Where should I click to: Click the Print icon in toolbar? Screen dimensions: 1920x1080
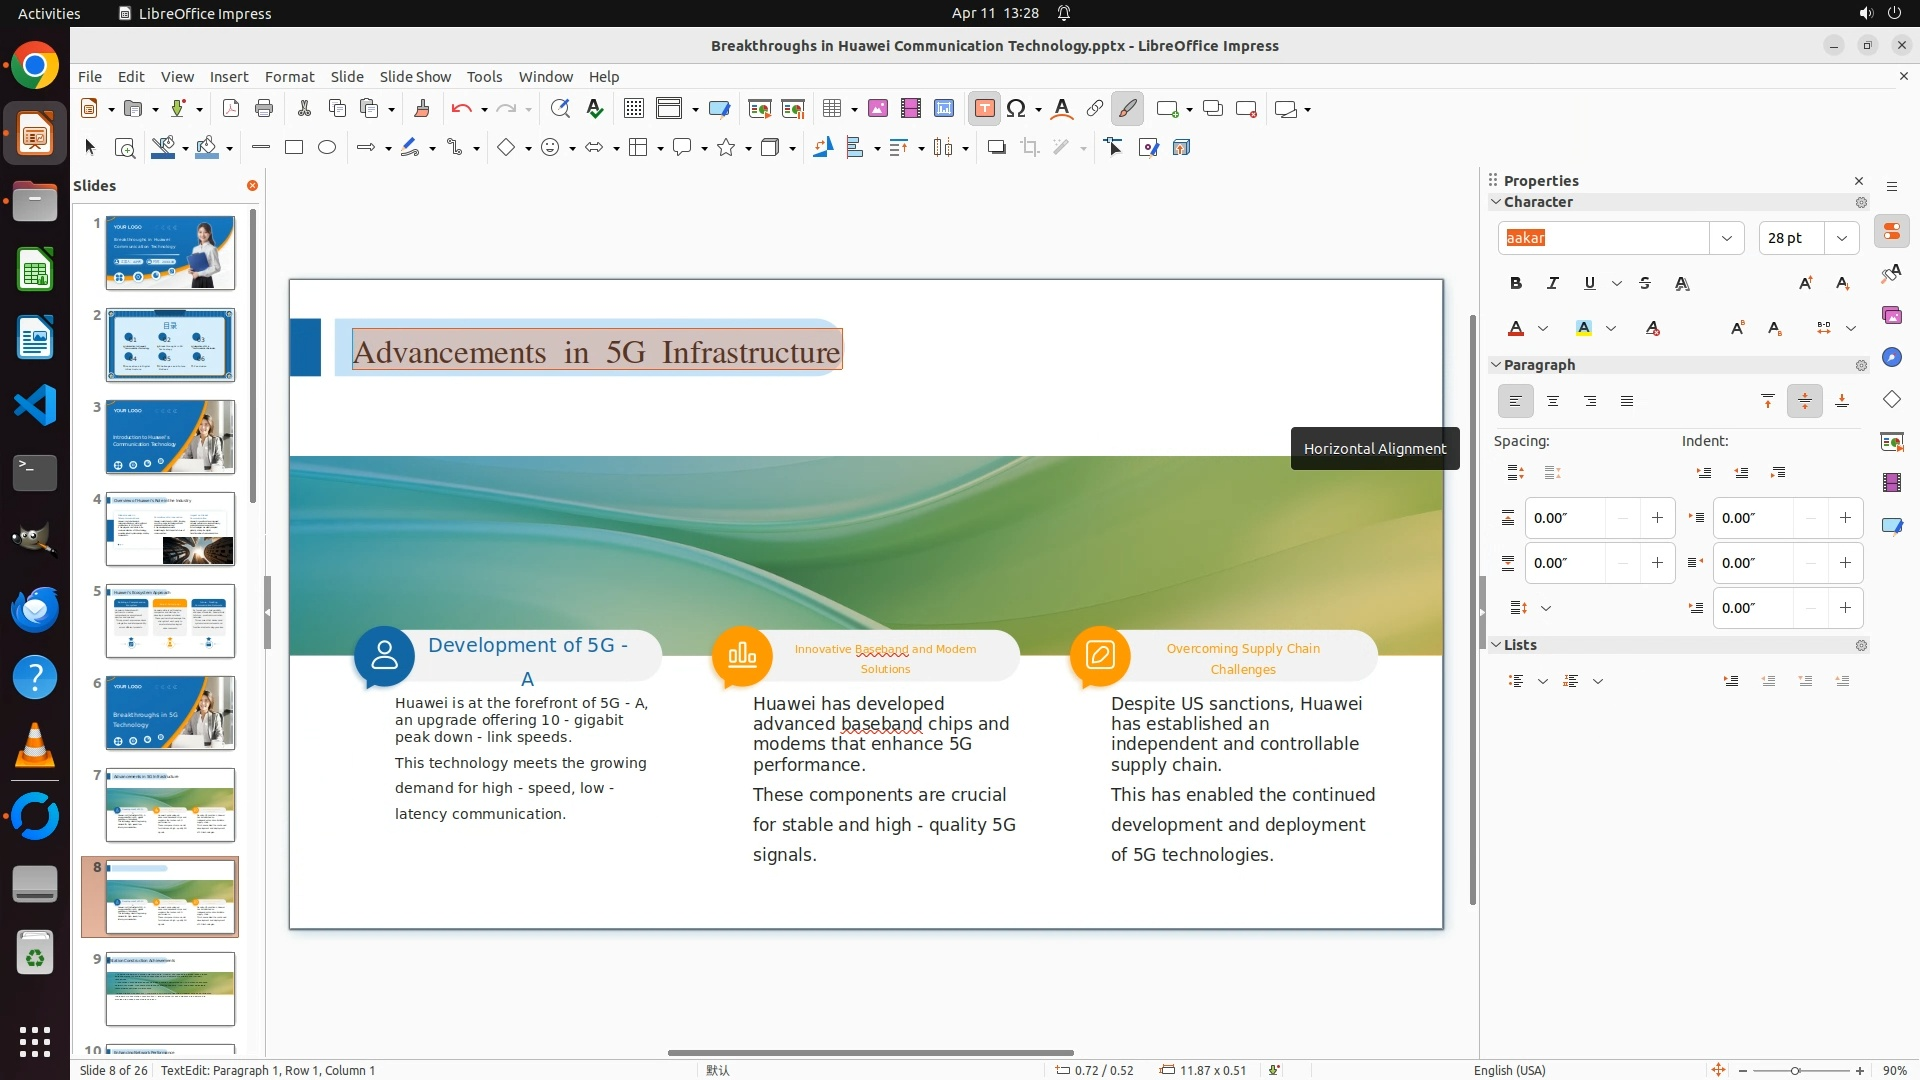(x=264, y=109)
